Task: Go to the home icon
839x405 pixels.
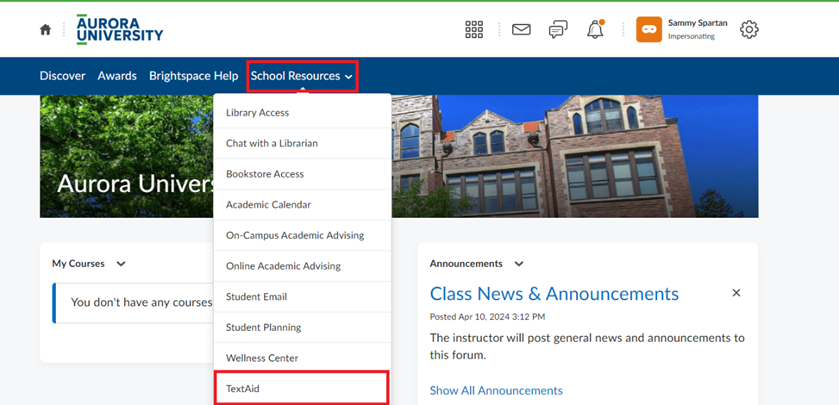Action: coord(45,30)
